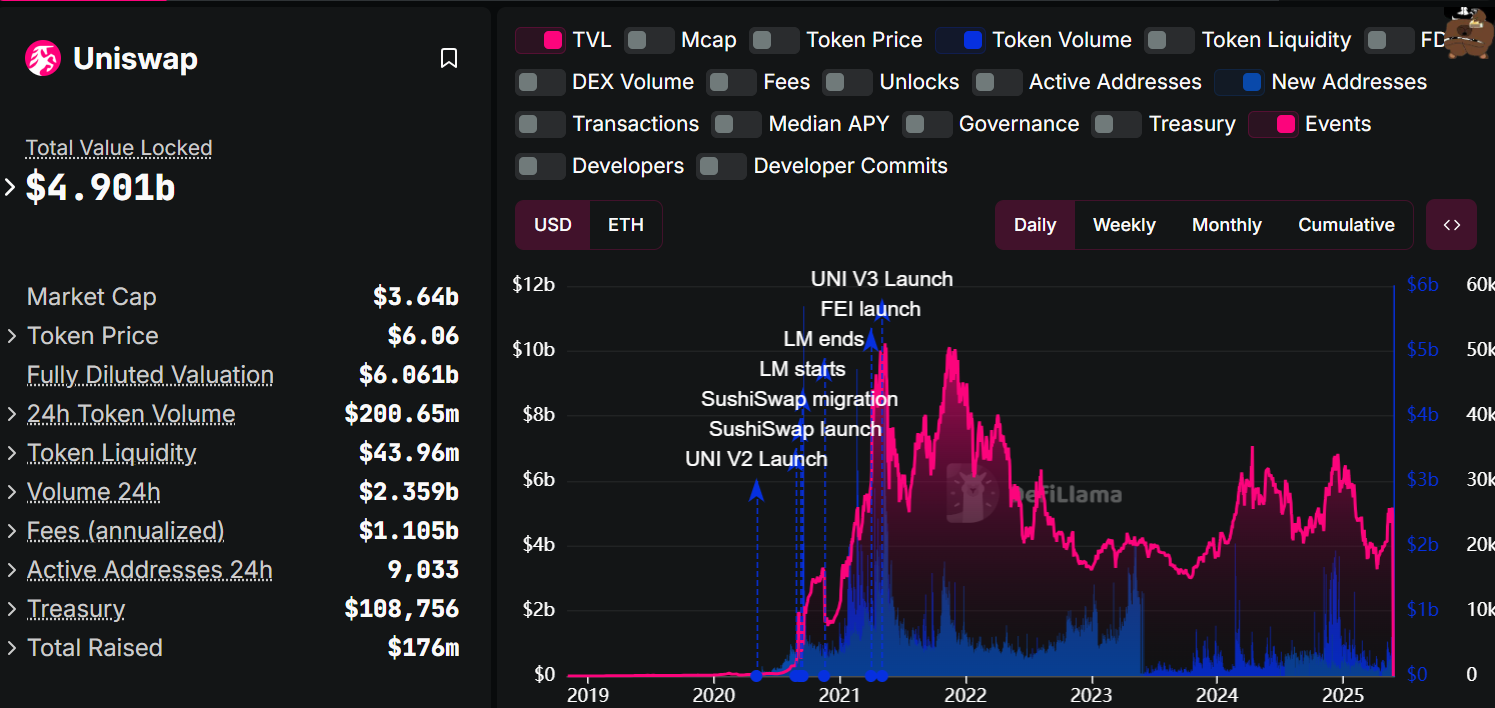Click the llama avatar icon
This screenshot has height=708, width=1495.
tap(1469, 33)
